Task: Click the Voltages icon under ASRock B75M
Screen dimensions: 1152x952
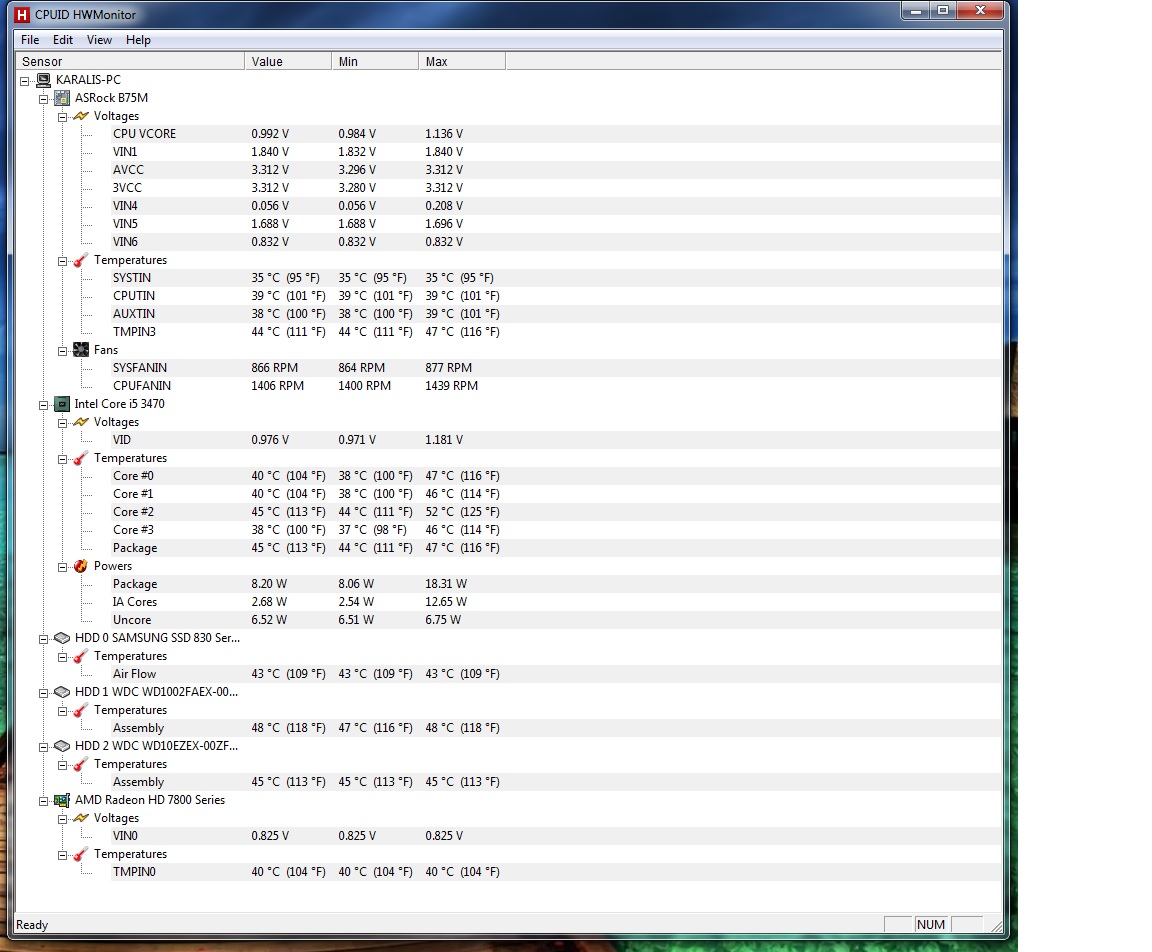Action: (81, 116)
